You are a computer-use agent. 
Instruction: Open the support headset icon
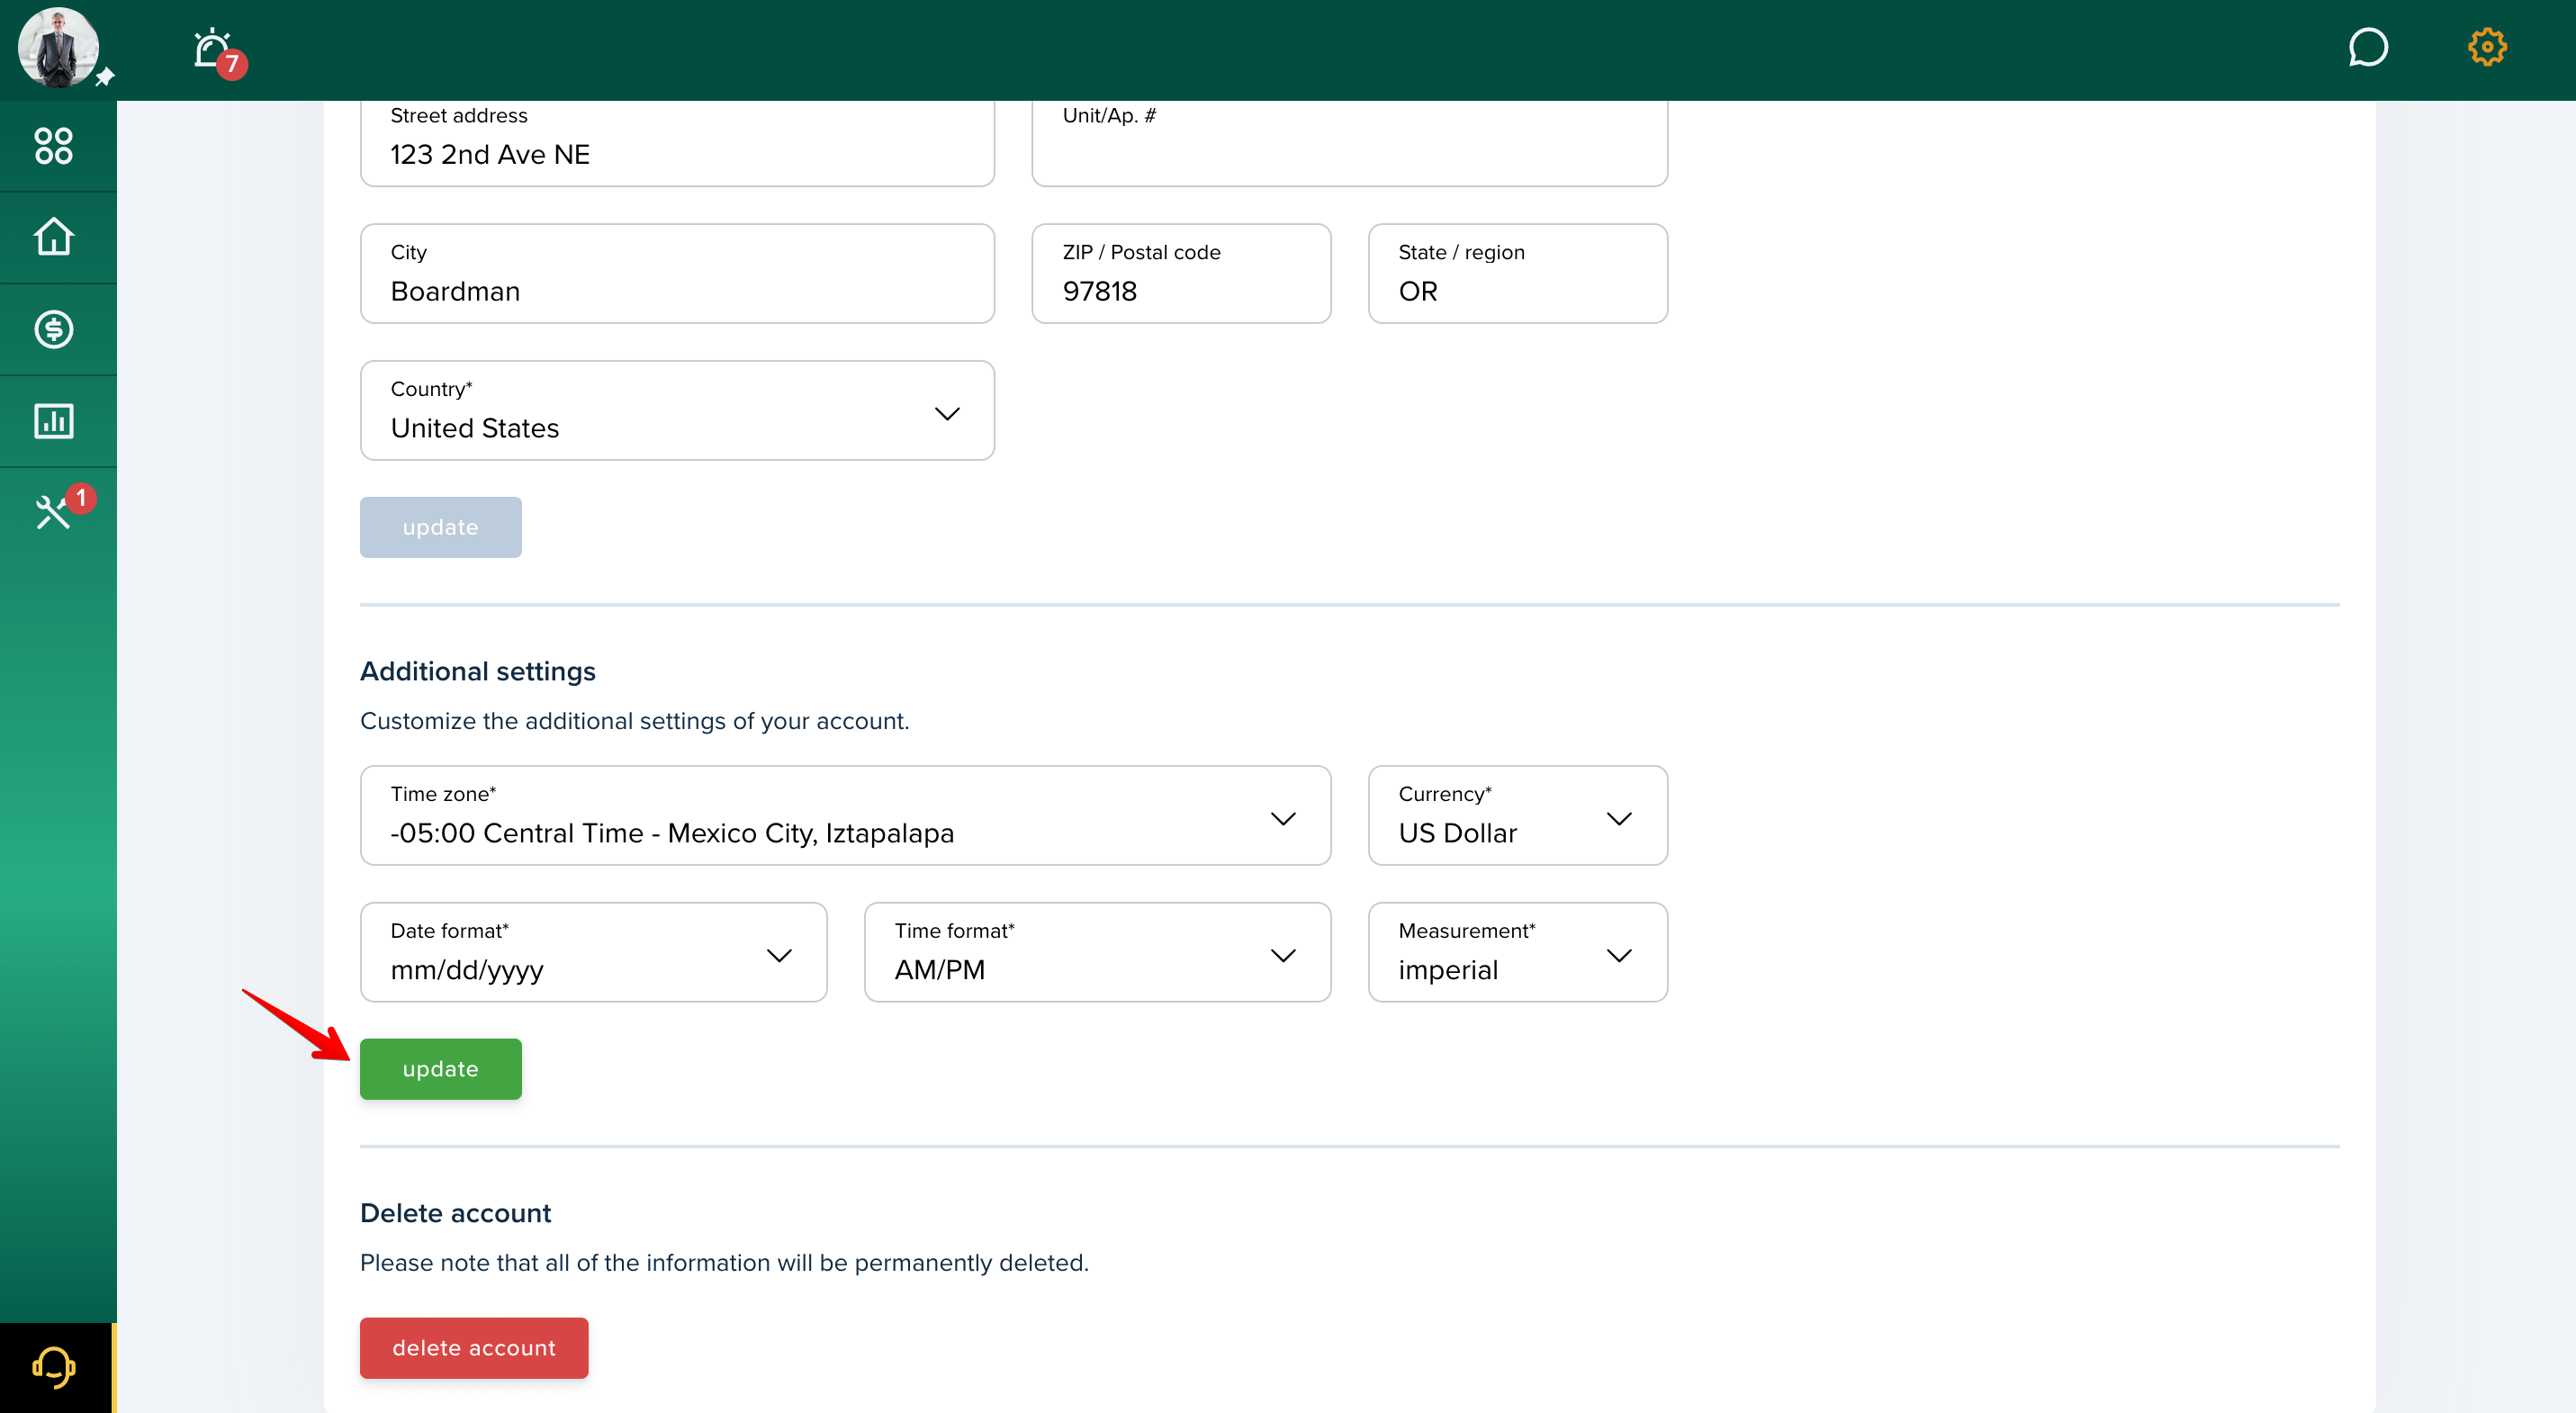click(x=54, y=1367)
